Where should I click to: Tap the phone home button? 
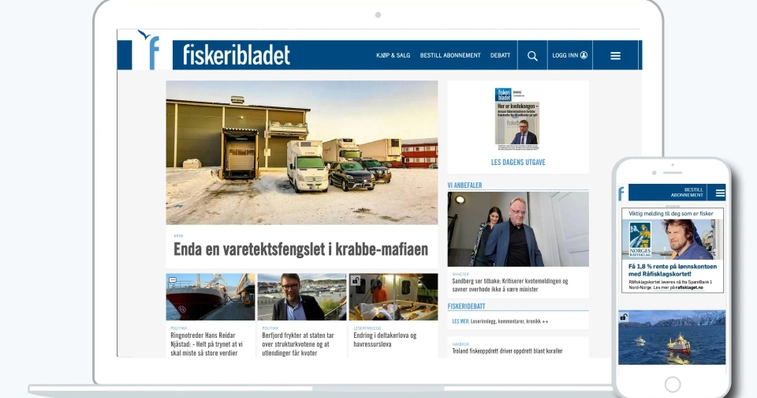[673, 384]
